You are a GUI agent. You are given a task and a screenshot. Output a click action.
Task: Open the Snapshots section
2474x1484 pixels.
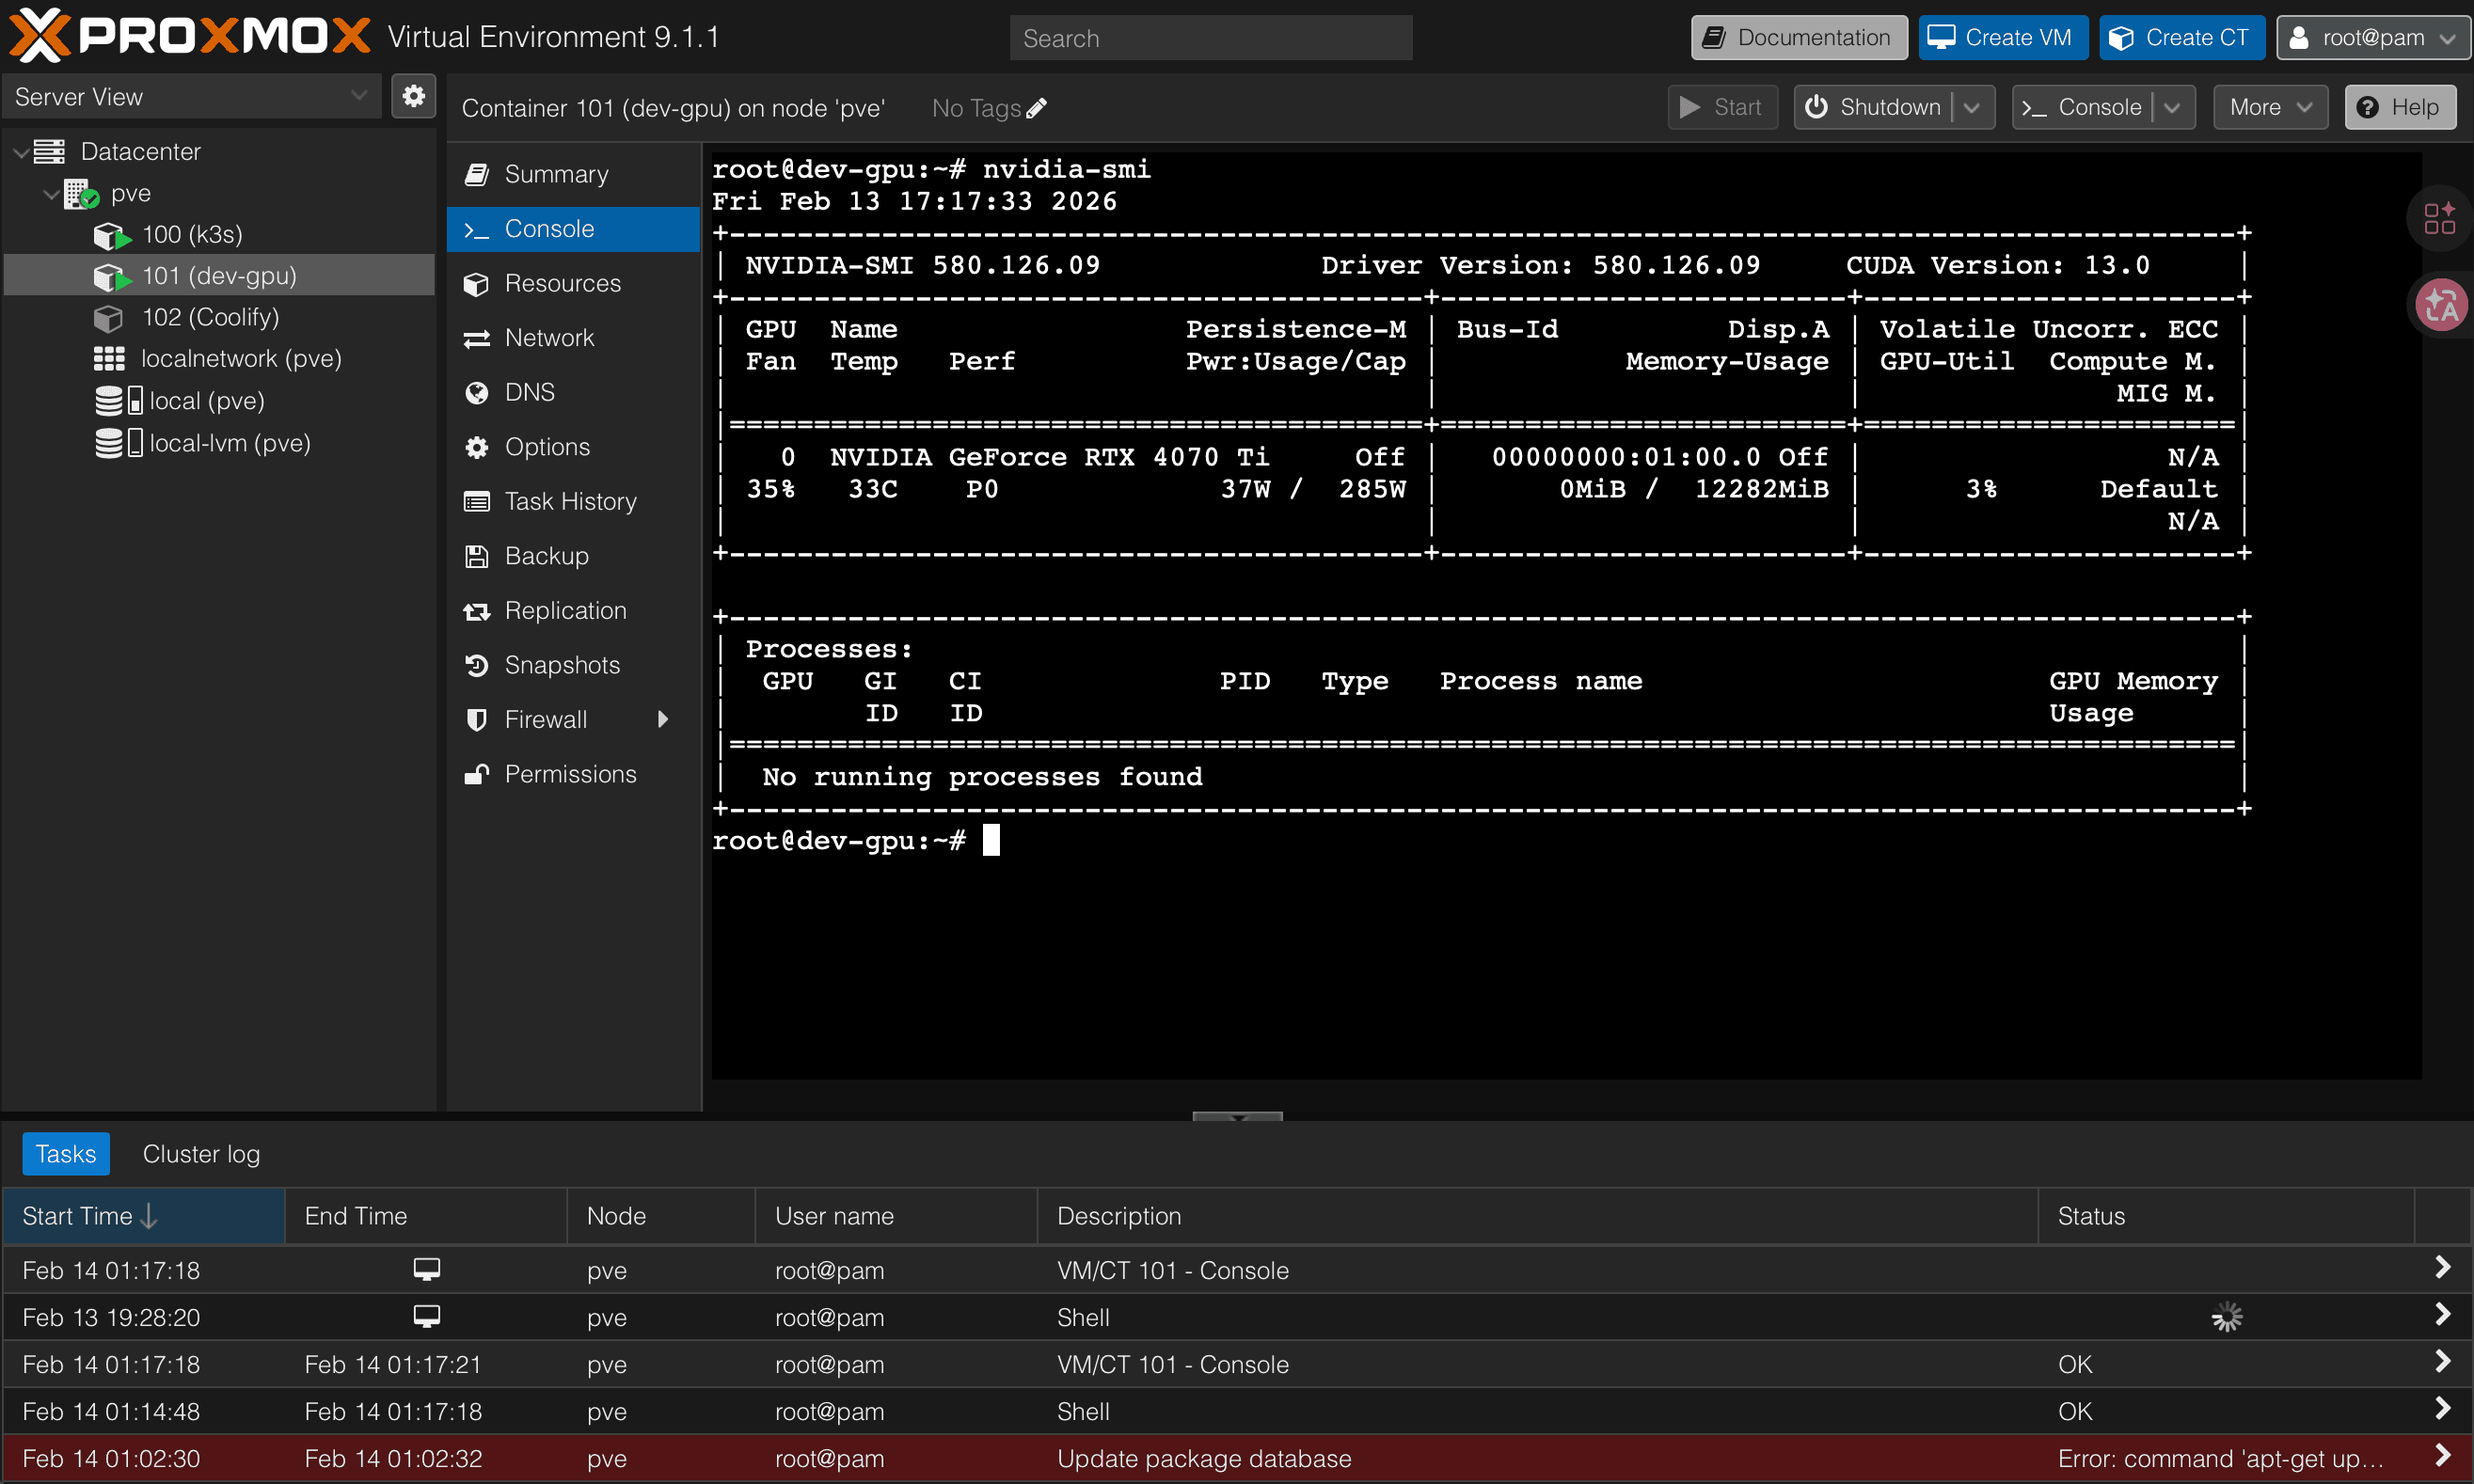pyautogui.click(x=573, y=665)
